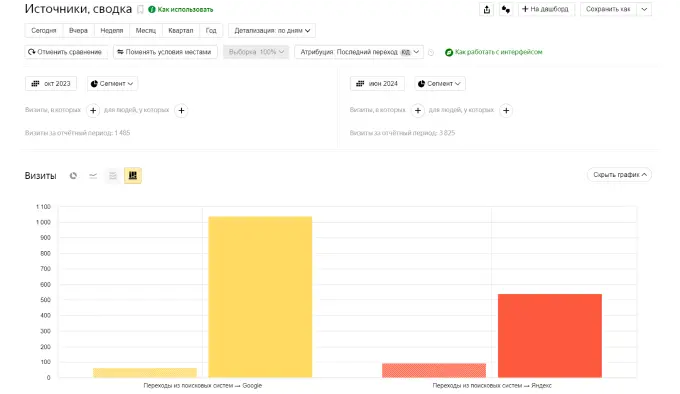Open the Атрибуция Последний переход dropdown
Viewport: 680px width, 394px height.
tap(359, 52)
